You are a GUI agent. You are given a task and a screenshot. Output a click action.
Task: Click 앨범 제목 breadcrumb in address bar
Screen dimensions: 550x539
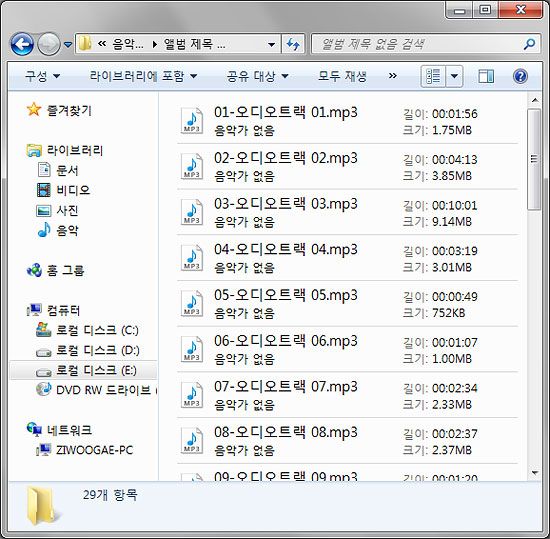(x=195, y=44)
